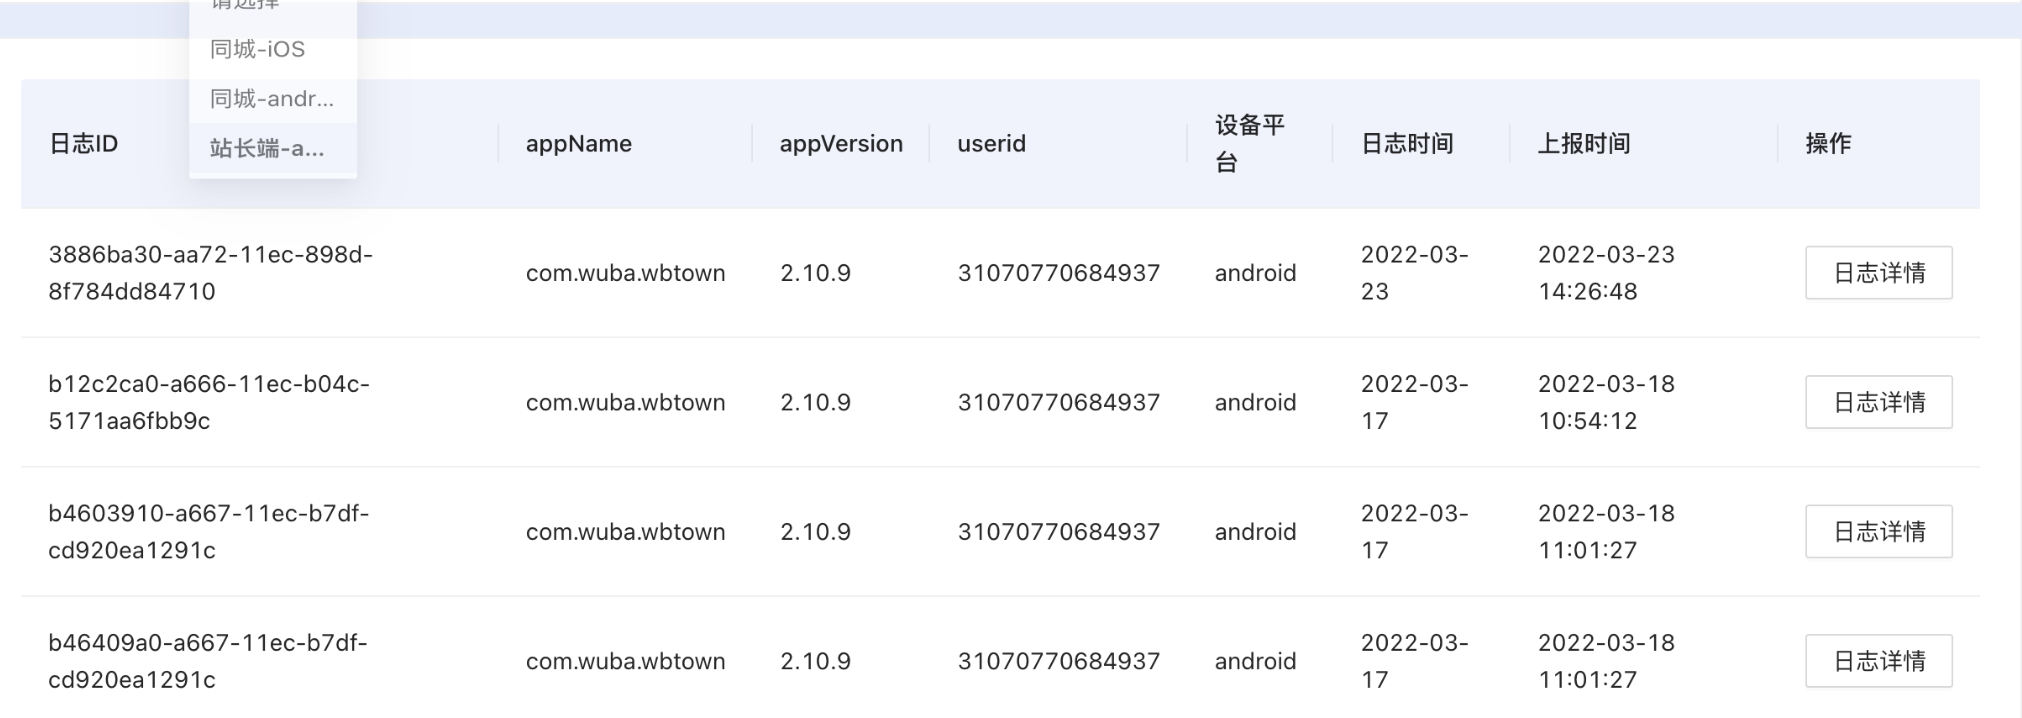
Task: Click report time 2022-03-23 14:26:48
Action: click(1606, 273)
